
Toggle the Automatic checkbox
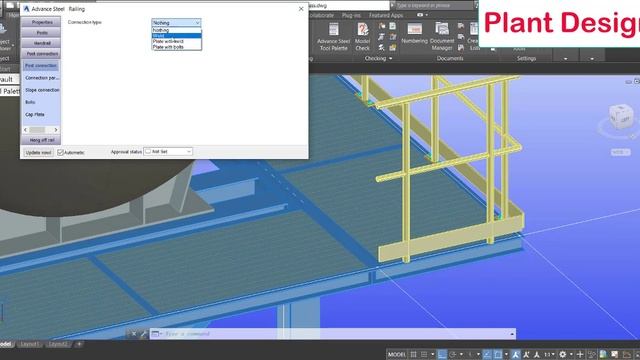[x=60, y=153]
